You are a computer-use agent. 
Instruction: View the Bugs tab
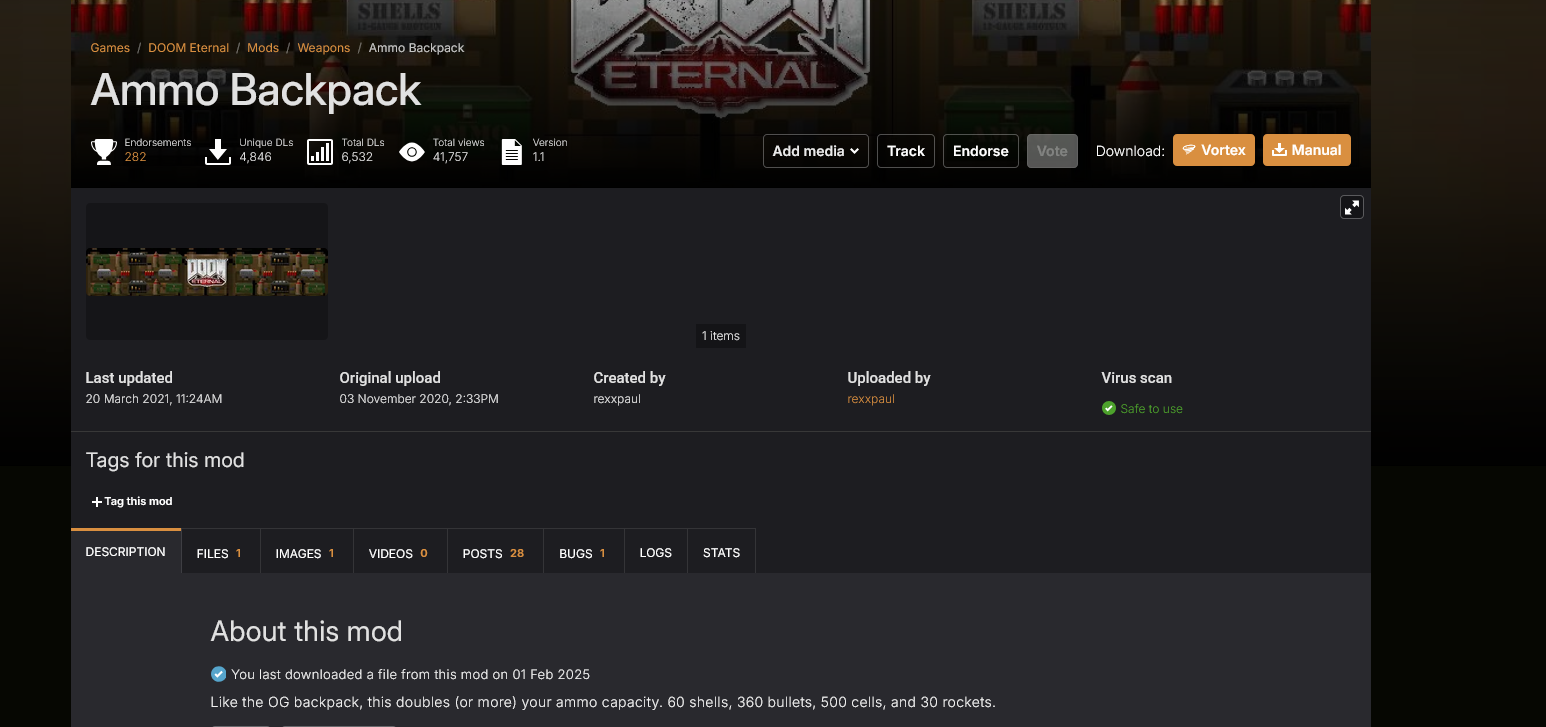click(x=584, y=552)
